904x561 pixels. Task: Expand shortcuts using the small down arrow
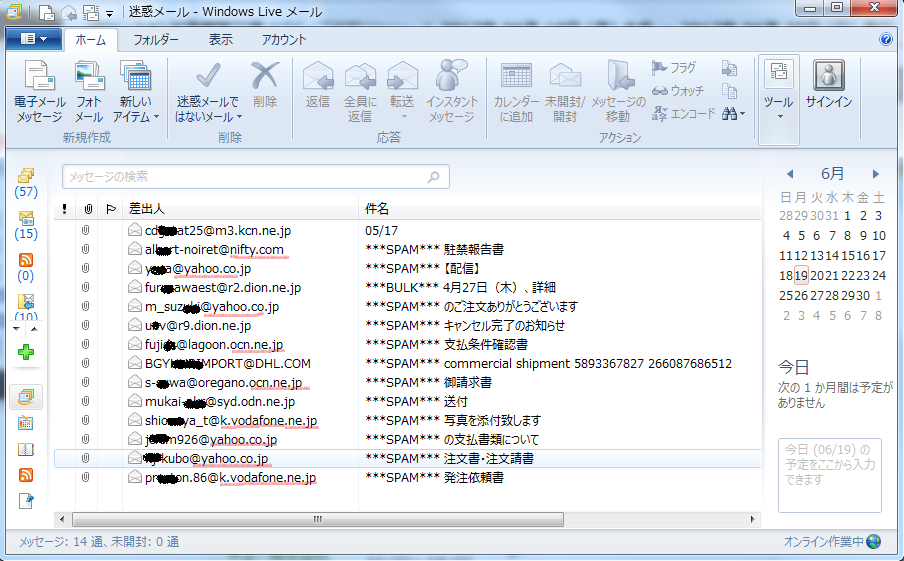[16, 329]
